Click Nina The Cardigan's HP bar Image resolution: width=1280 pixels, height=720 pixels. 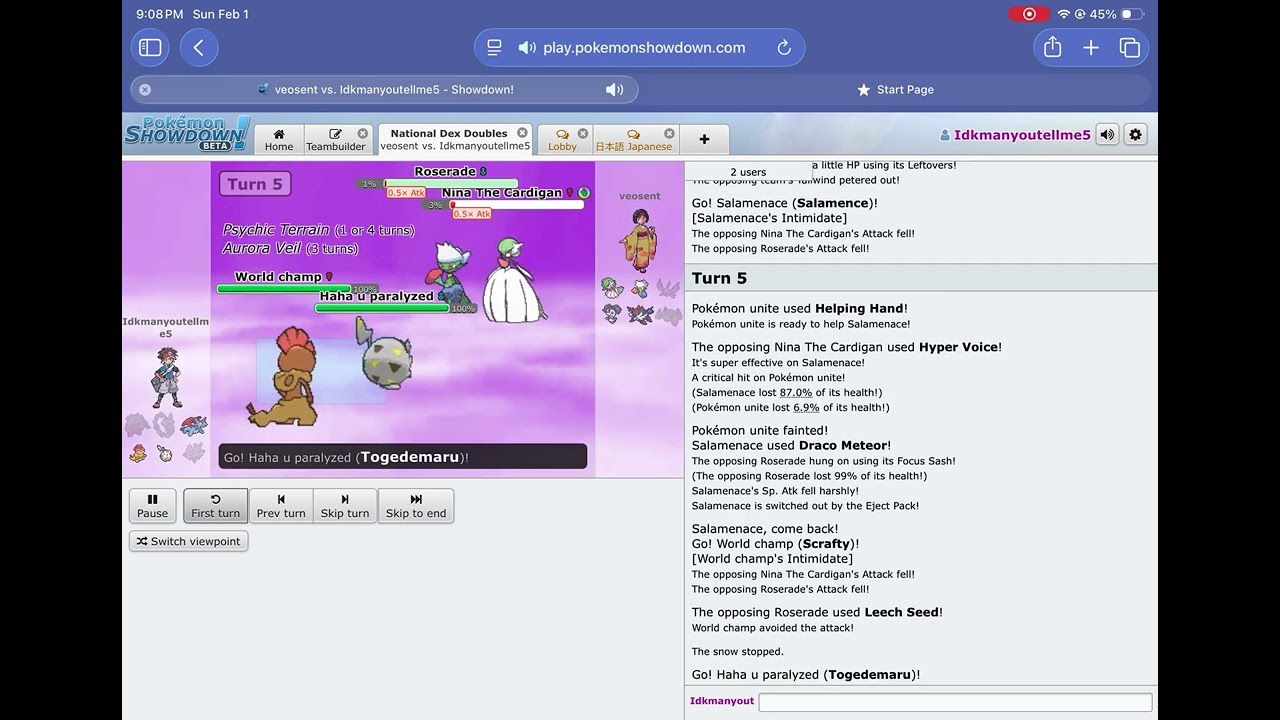click(x=516, y=205)
